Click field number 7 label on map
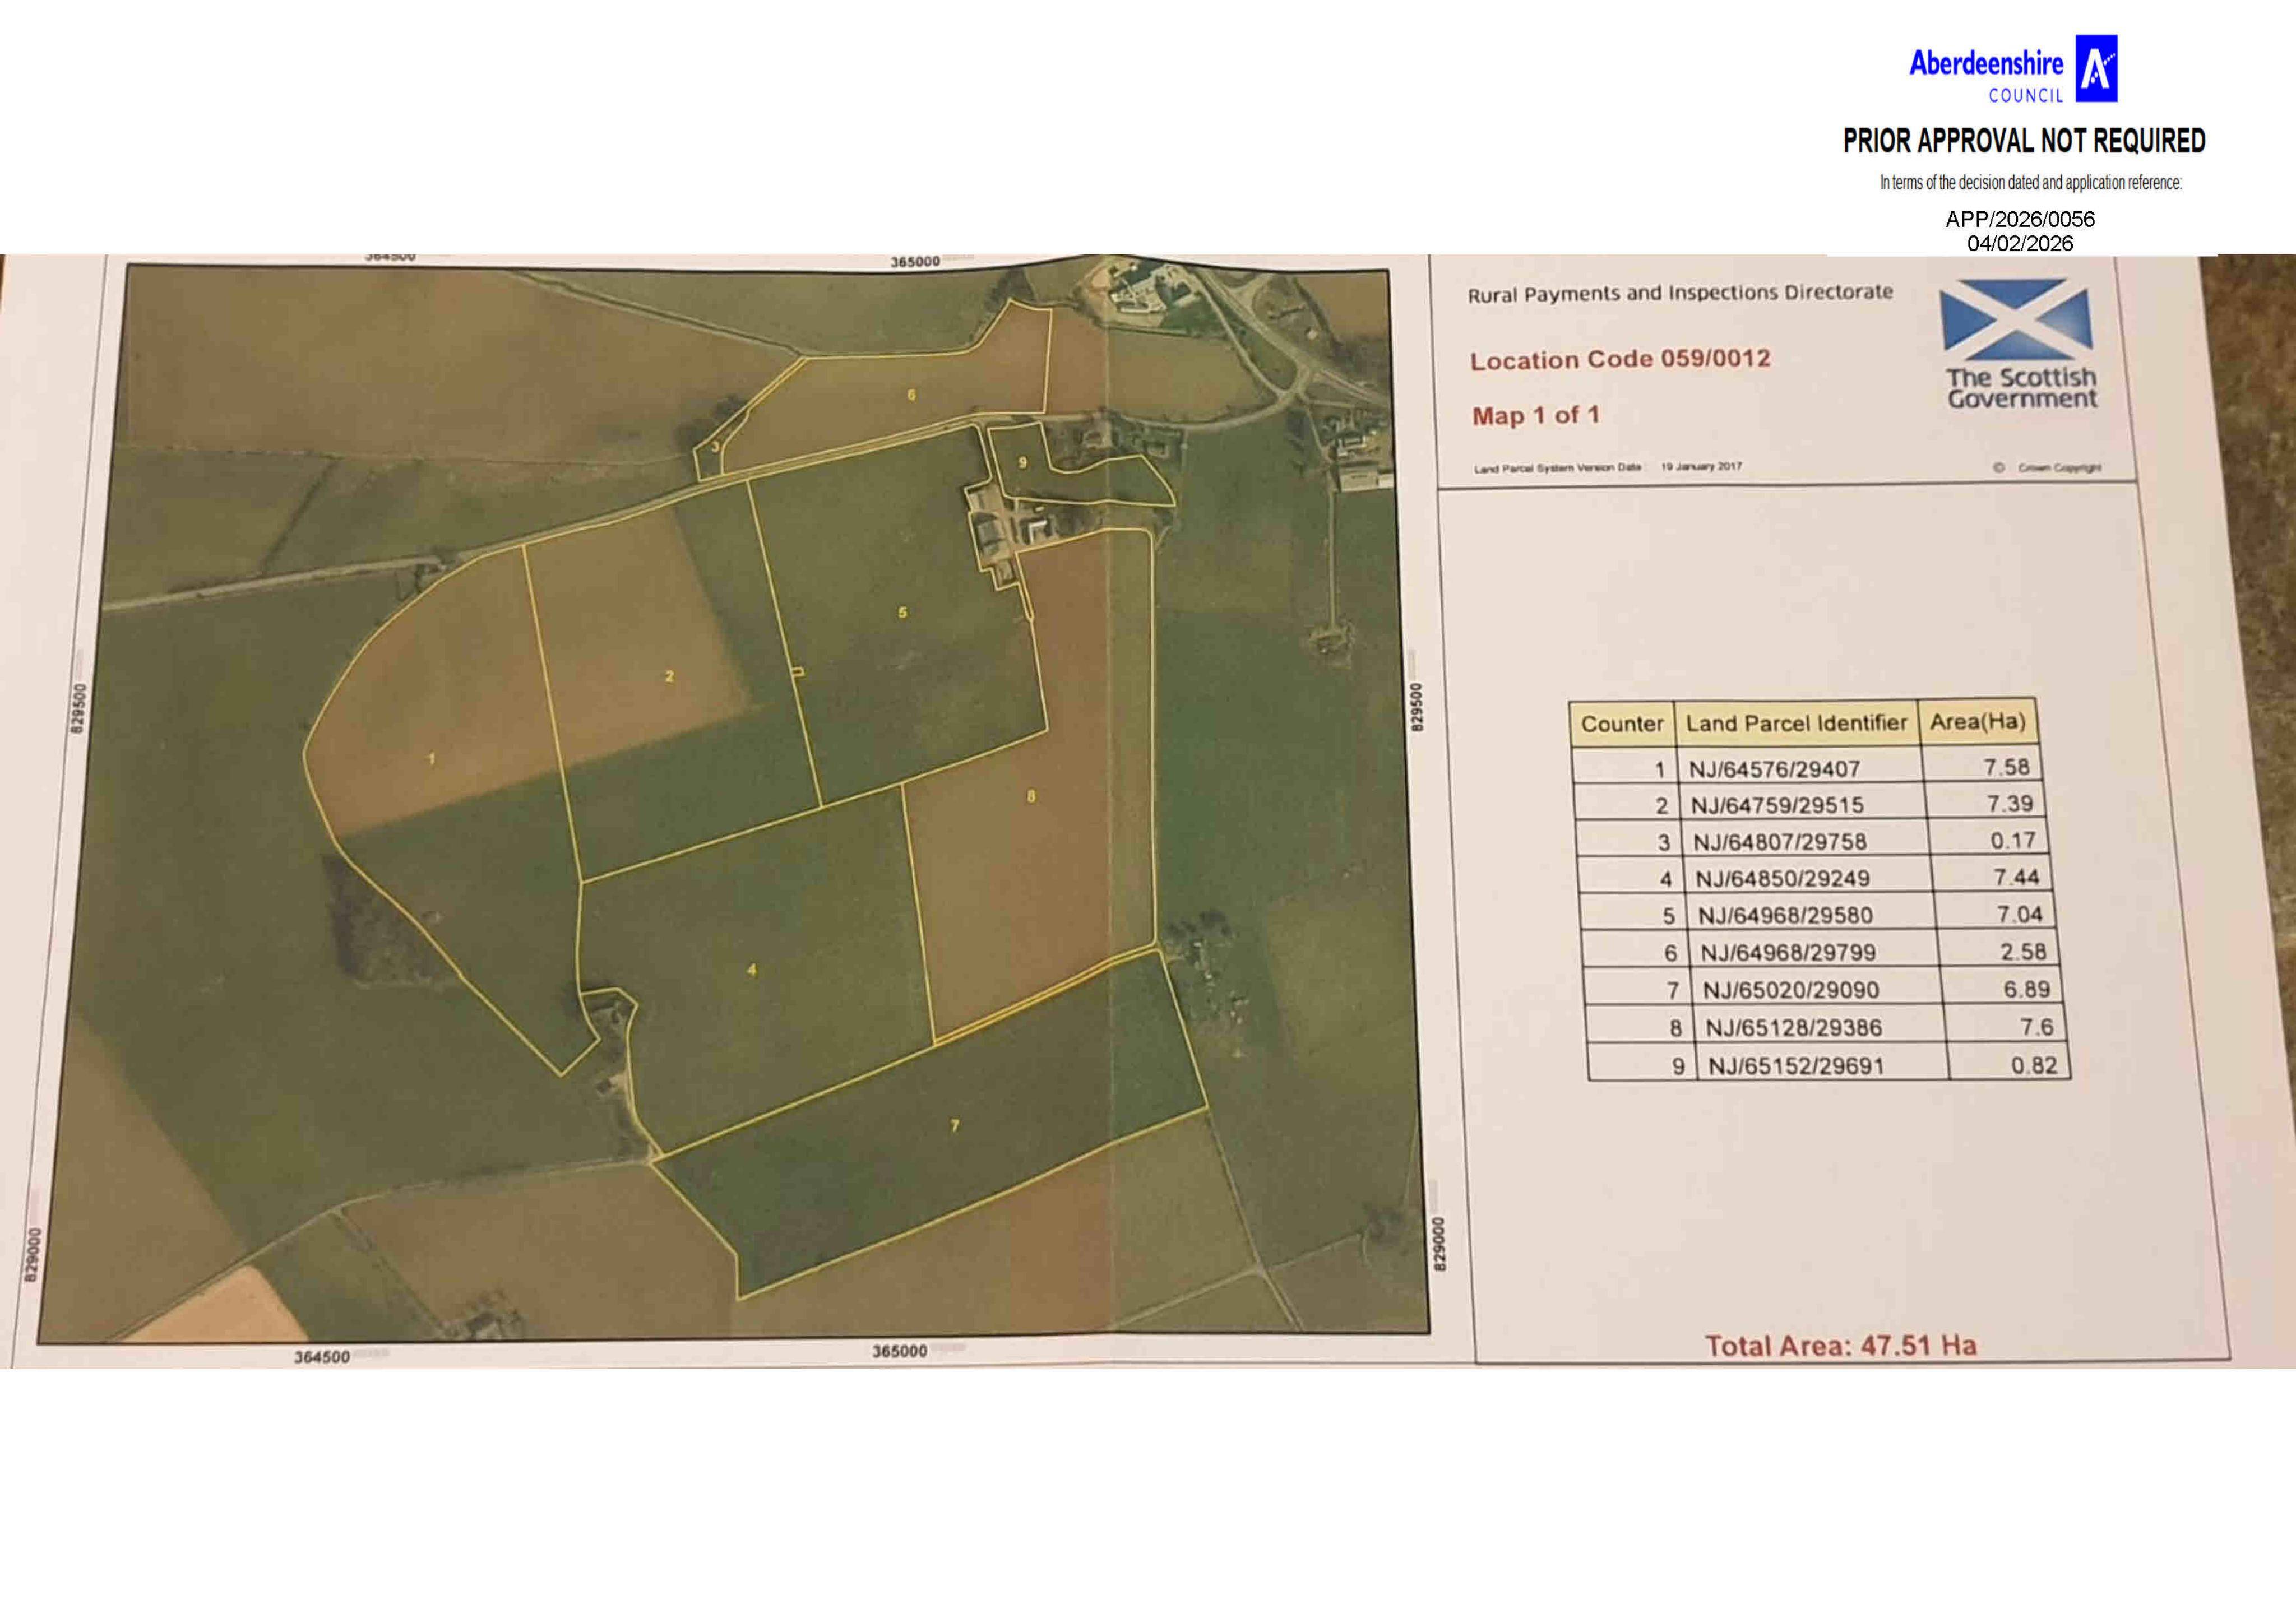This screenshot has width=2296, height=1623. pos(955,1126)
